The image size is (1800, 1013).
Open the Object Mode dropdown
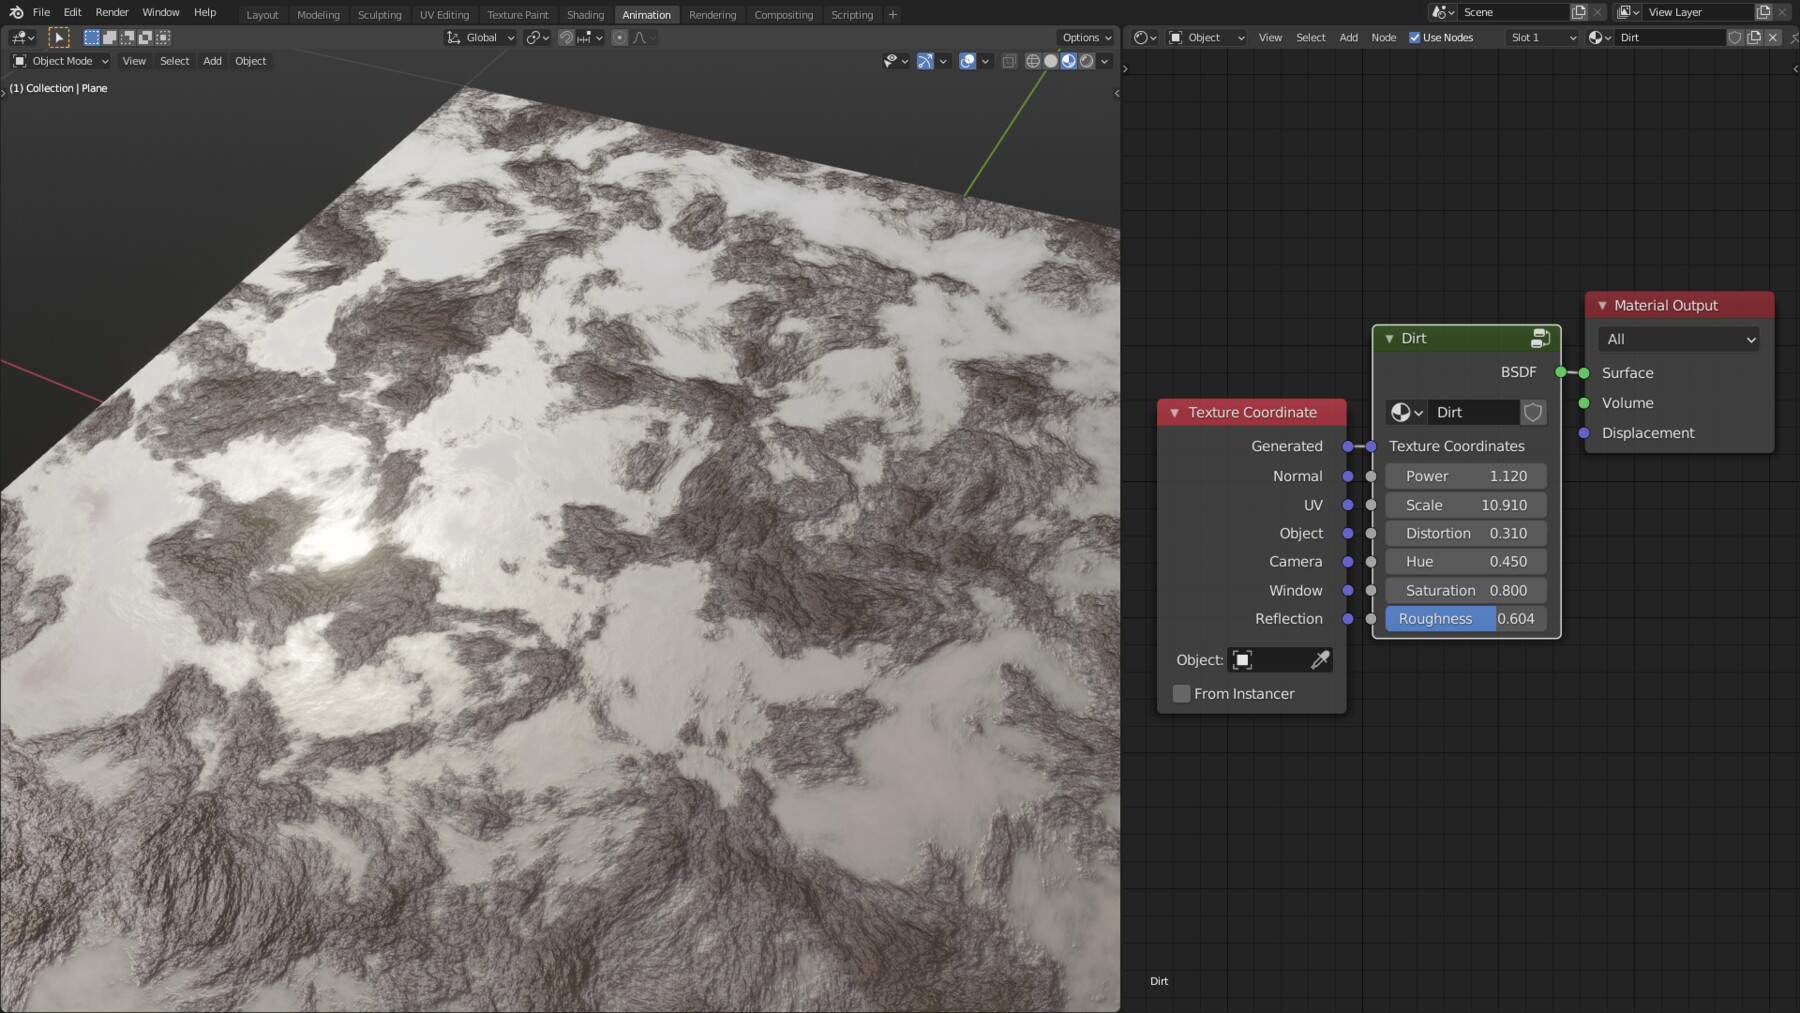click(60, 61)
